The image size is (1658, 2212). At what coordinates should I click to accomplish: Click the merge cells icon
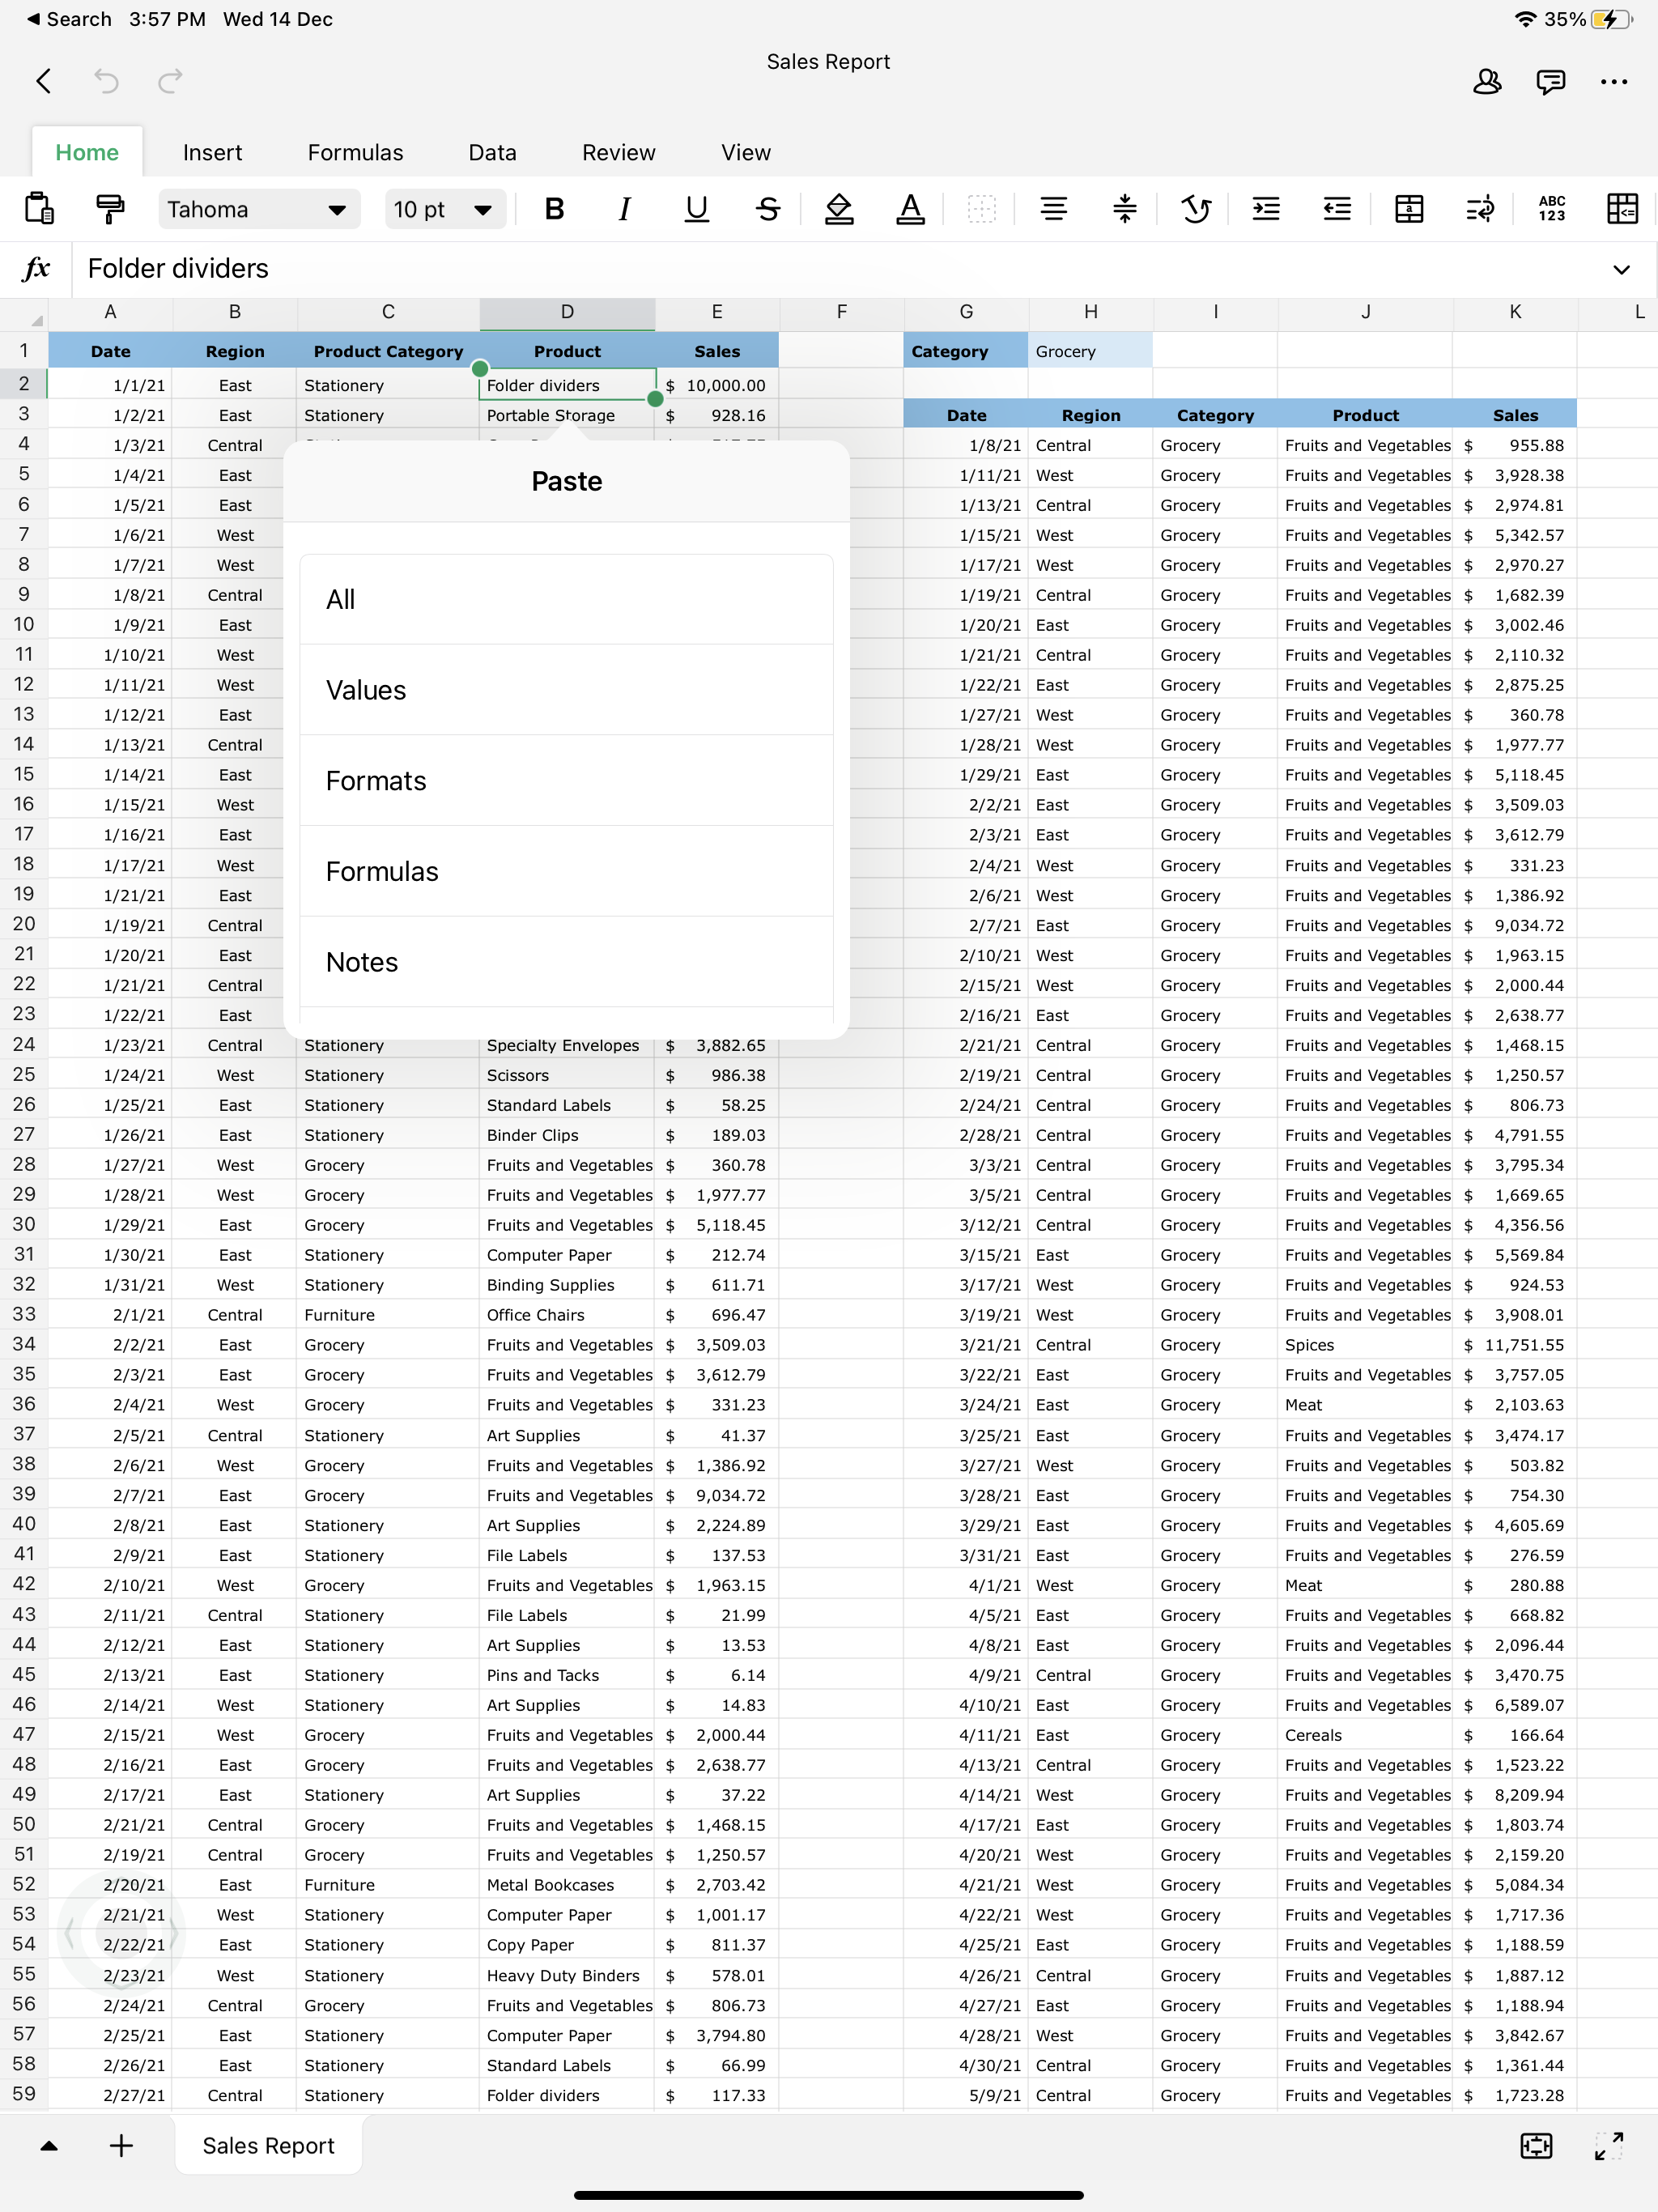point(1409,209)
